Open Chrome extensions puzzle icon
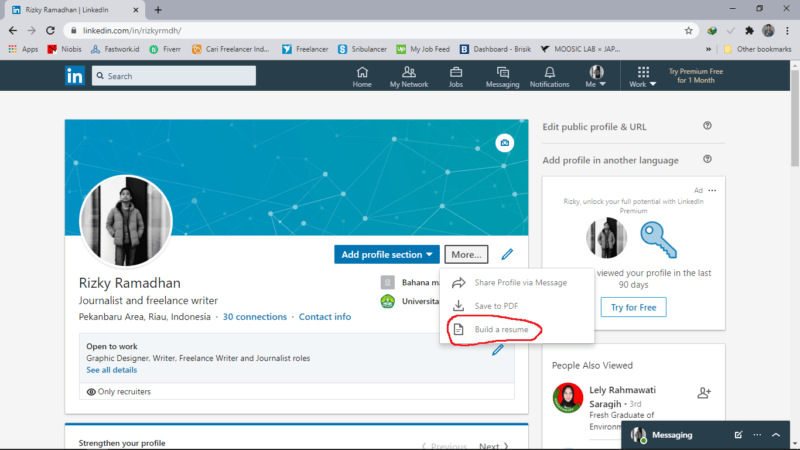The width and height of the screenshot is (800, 450). [749, 31]
